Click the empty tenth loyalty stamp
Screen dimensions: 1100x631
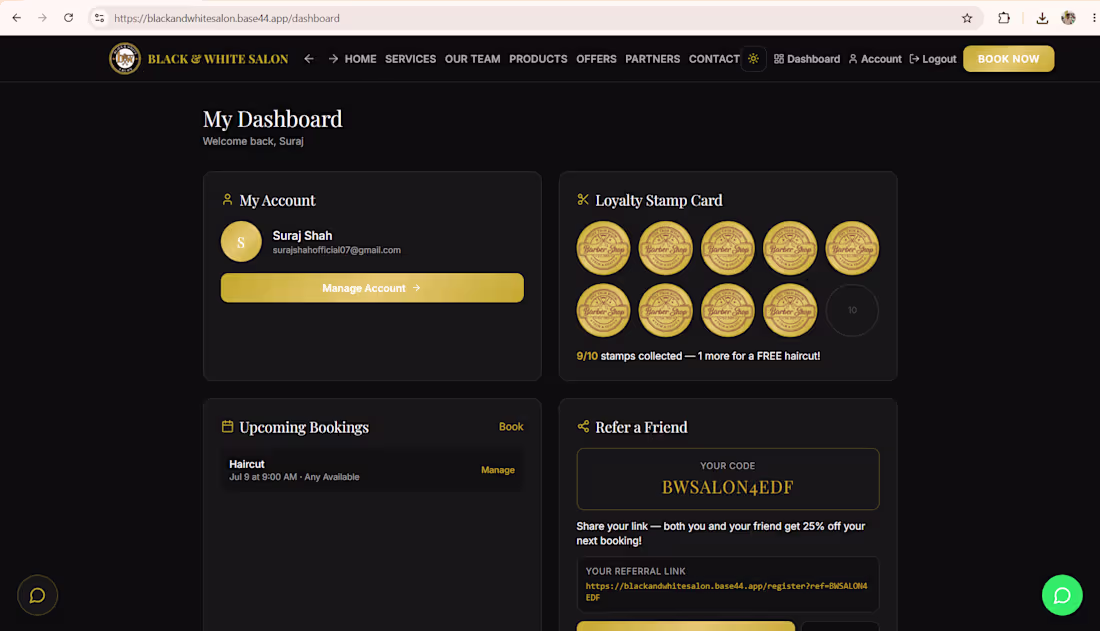(852, 310)
